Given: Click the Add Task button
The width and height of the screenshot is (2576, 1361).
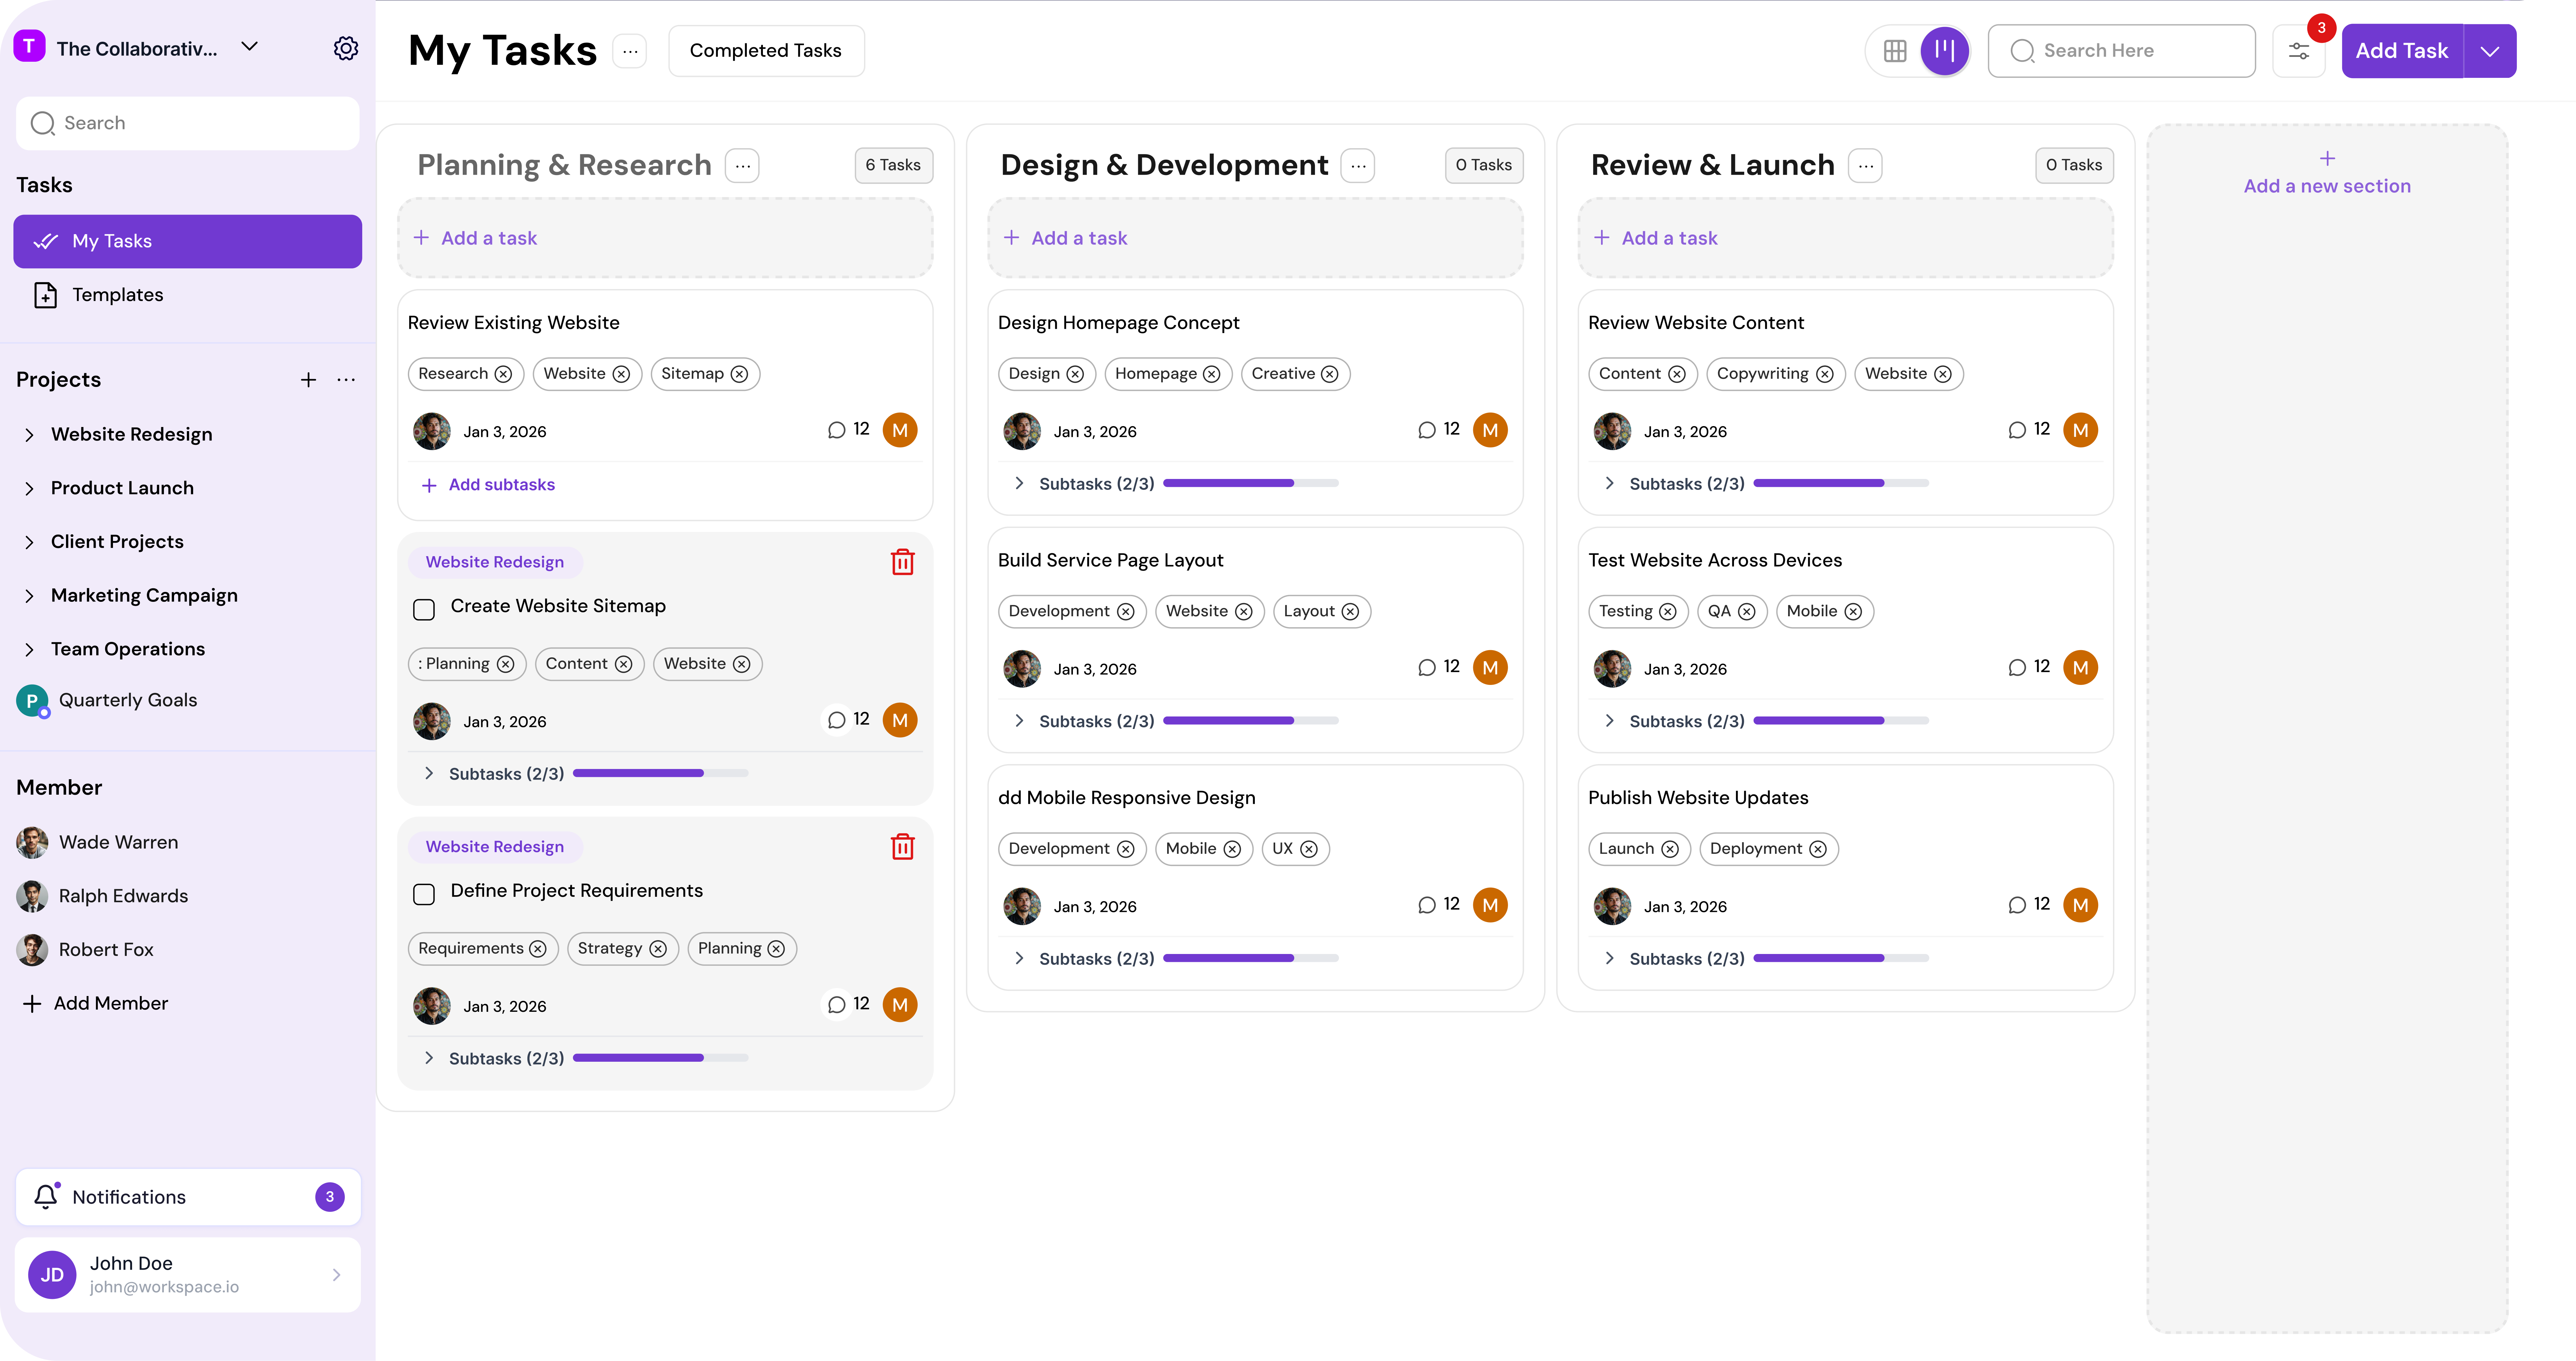Looking at the screenshot, I should [x=2402, y=51].
